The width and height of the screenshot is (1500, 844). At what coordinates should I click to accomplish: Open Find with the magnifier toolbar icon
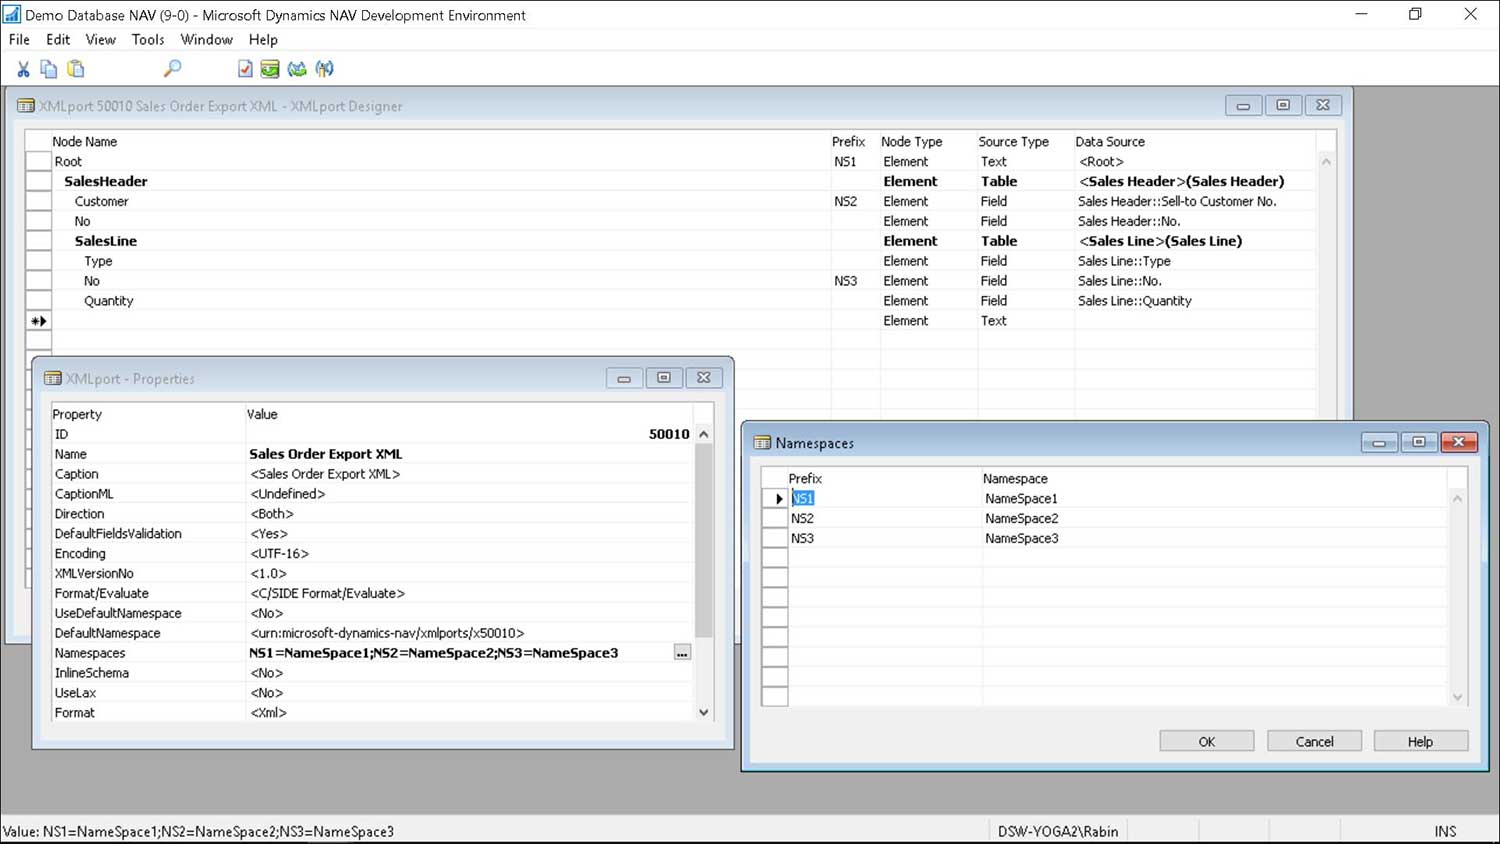(171, 68)
